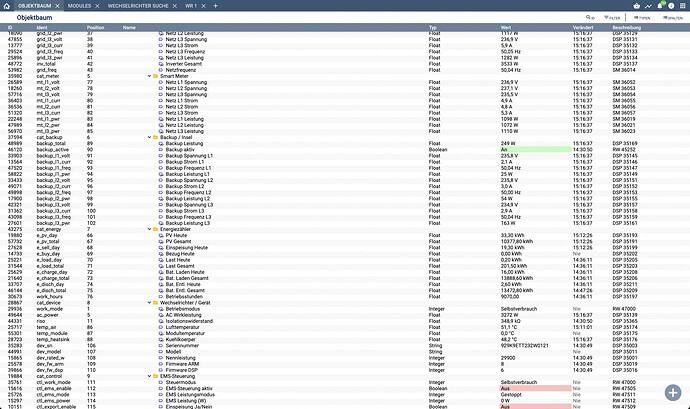690x409 pixels.
Task: Sort by the Name column header
Action: pos(129,27)
